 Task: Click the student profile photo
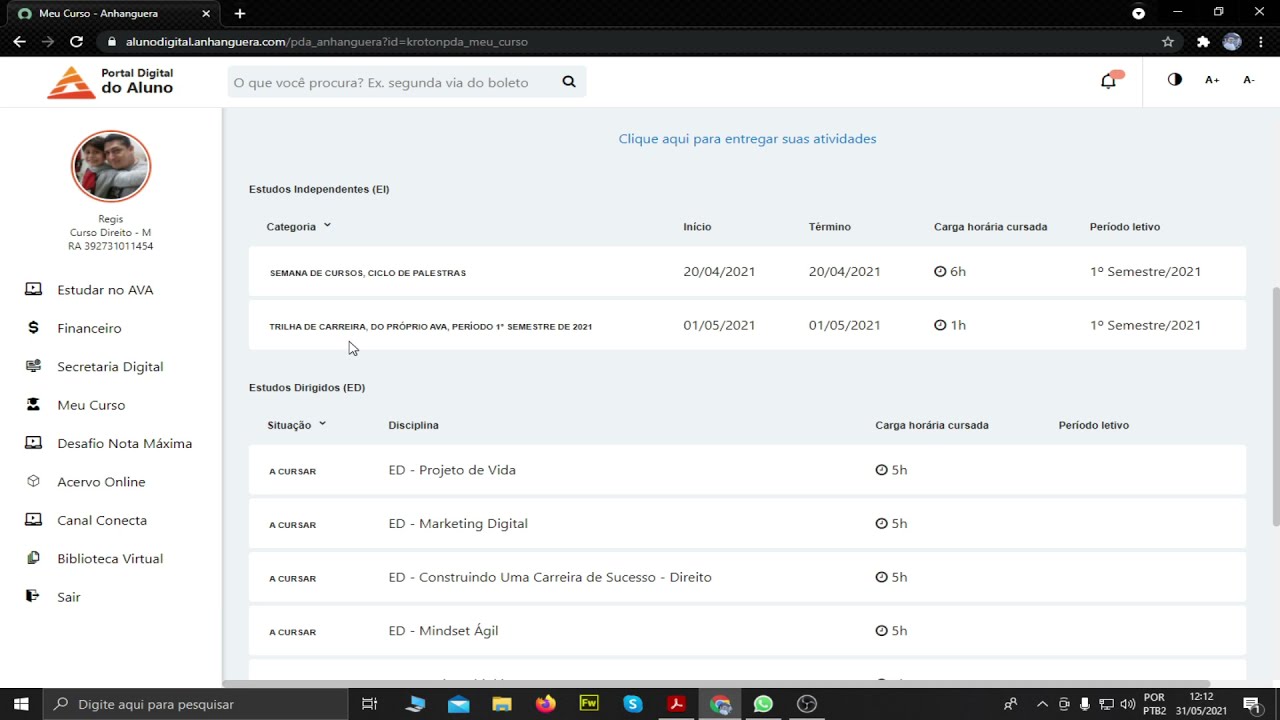tap(111, 167)
